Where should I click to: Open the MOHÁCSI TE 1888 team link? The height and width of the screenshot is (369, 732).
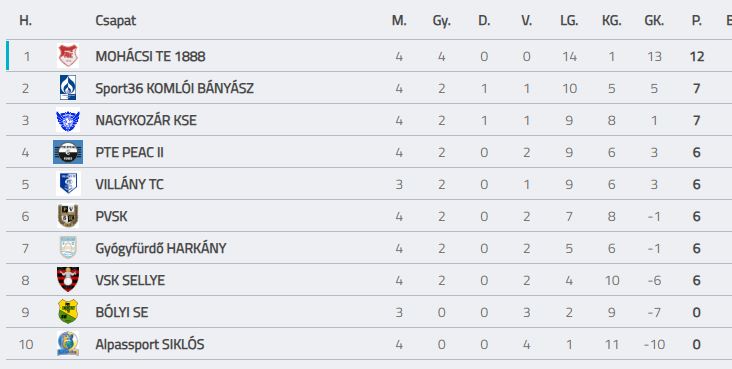click(x=150, y=57)
